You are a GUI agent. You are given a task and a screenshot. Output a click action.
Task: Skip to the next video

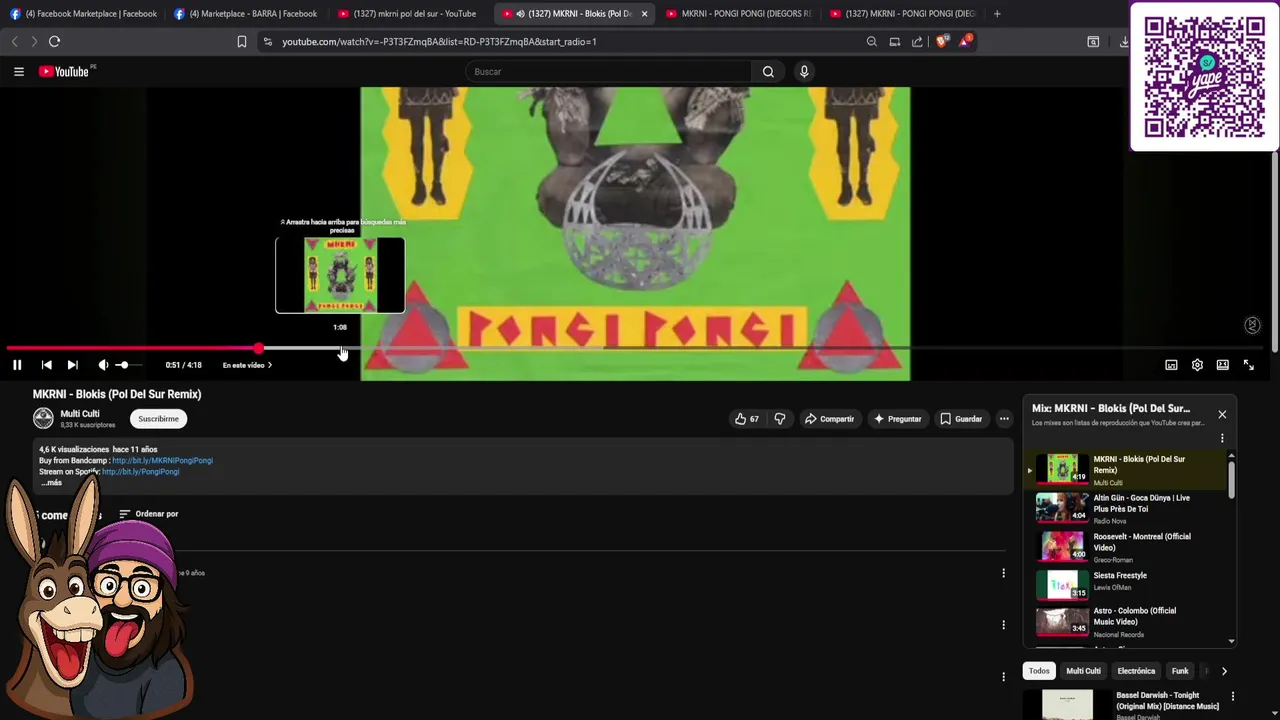tap(72, 365)
